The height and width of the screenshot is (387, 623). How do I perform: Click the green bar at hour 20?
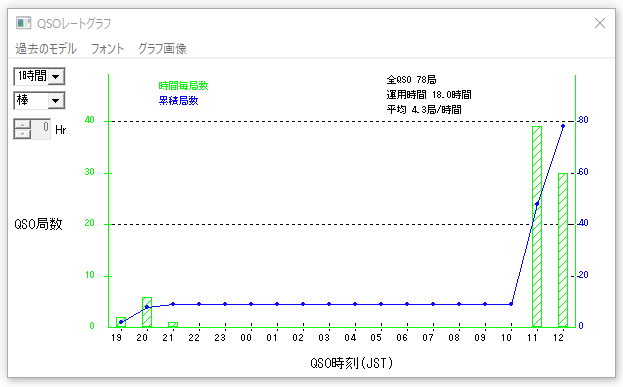147,312
